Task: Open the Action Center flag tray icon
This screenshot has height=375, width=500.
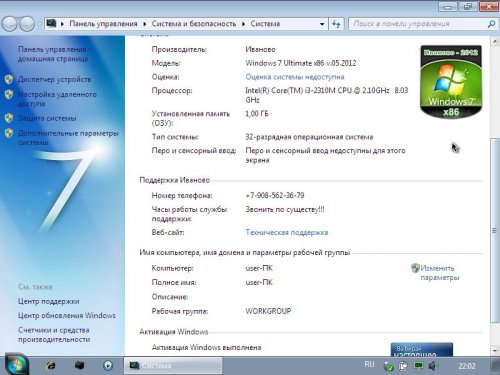Action: 403,366
